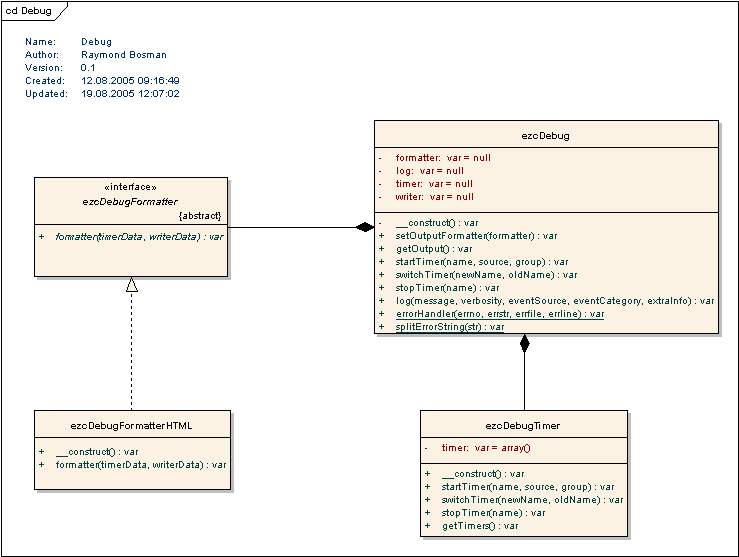The width and height of the screenshot is (739, 557).
Task: Click the {abstract} marker in ezcDebugFormatter
Action: click(x=199, y=216)
